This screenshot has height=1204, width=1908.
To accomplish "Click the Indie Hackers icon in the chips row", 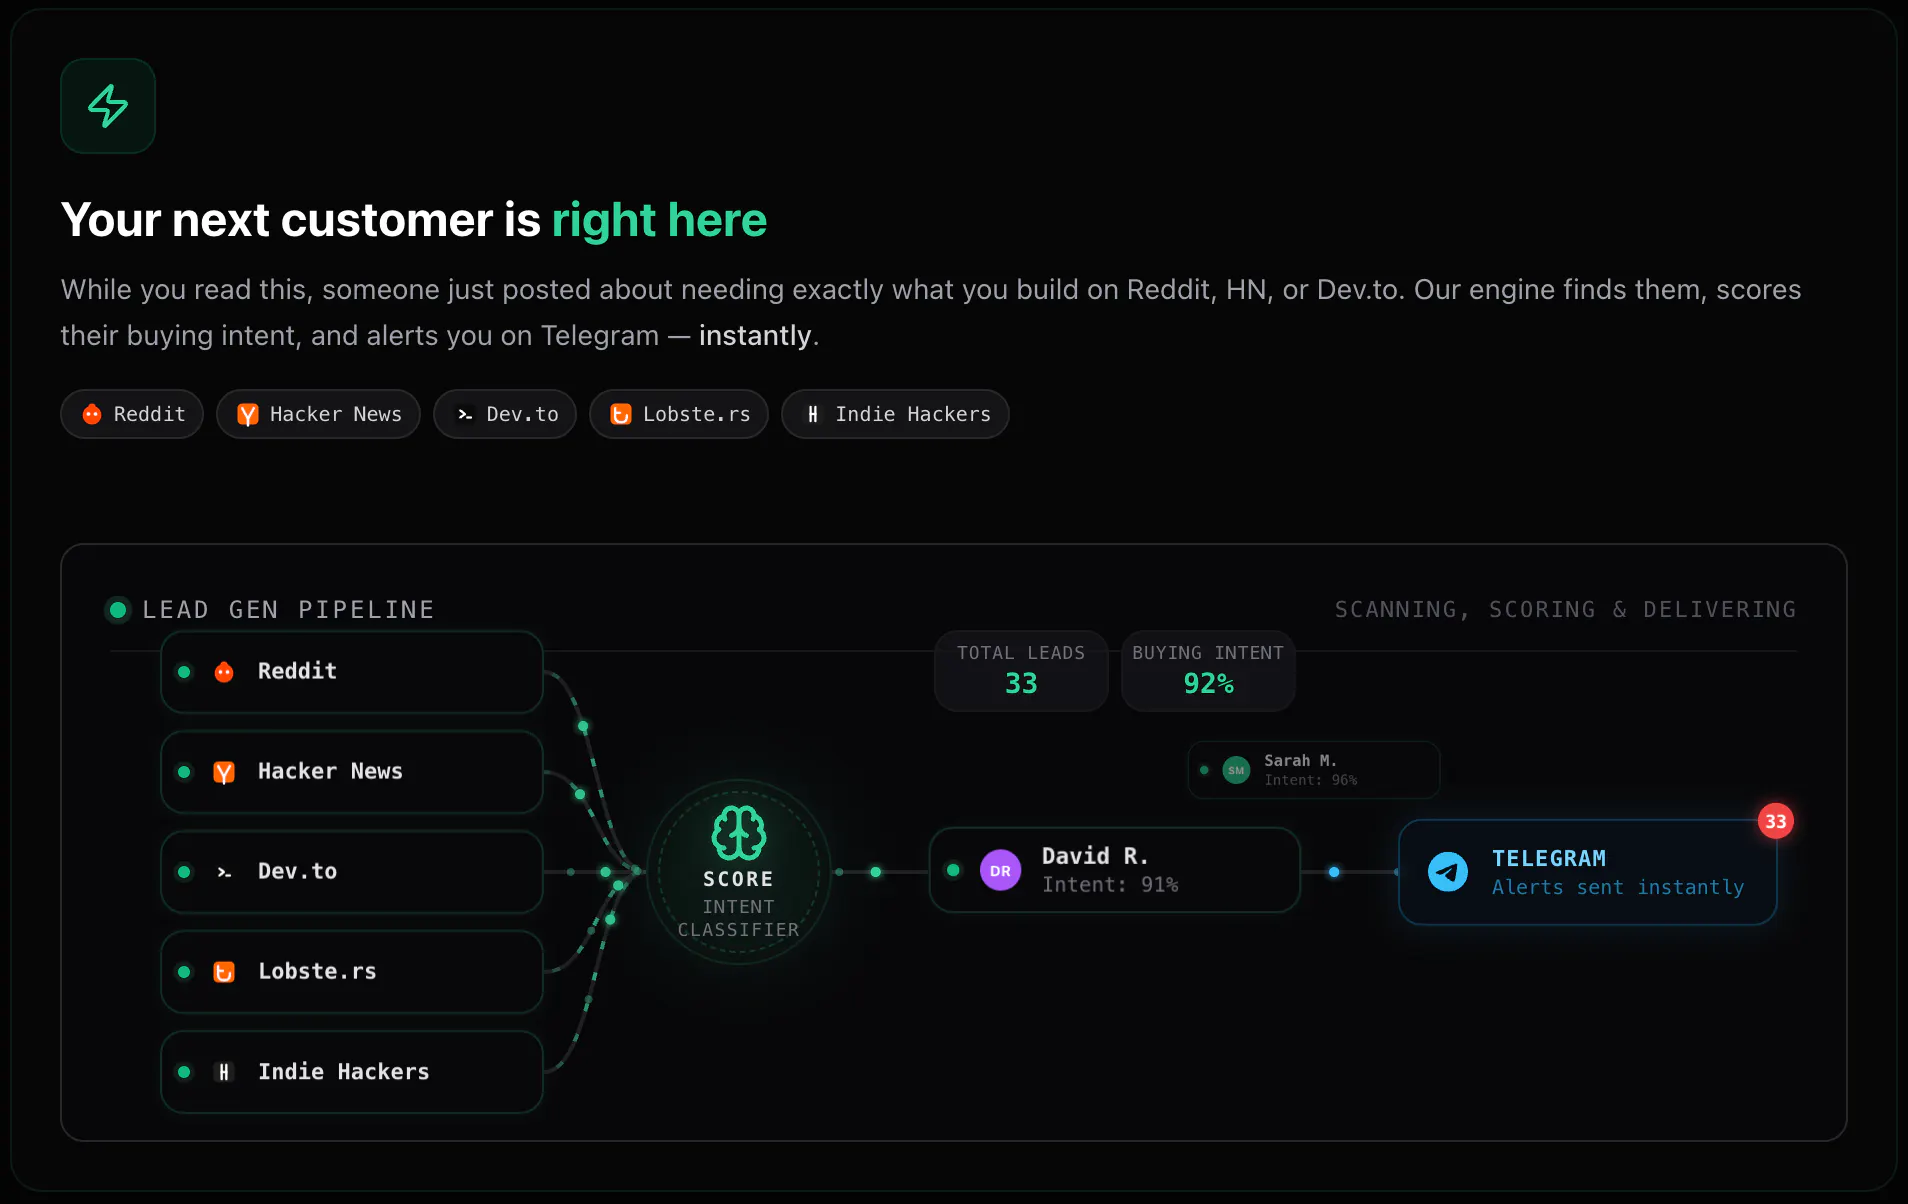I will coord(813,414).
